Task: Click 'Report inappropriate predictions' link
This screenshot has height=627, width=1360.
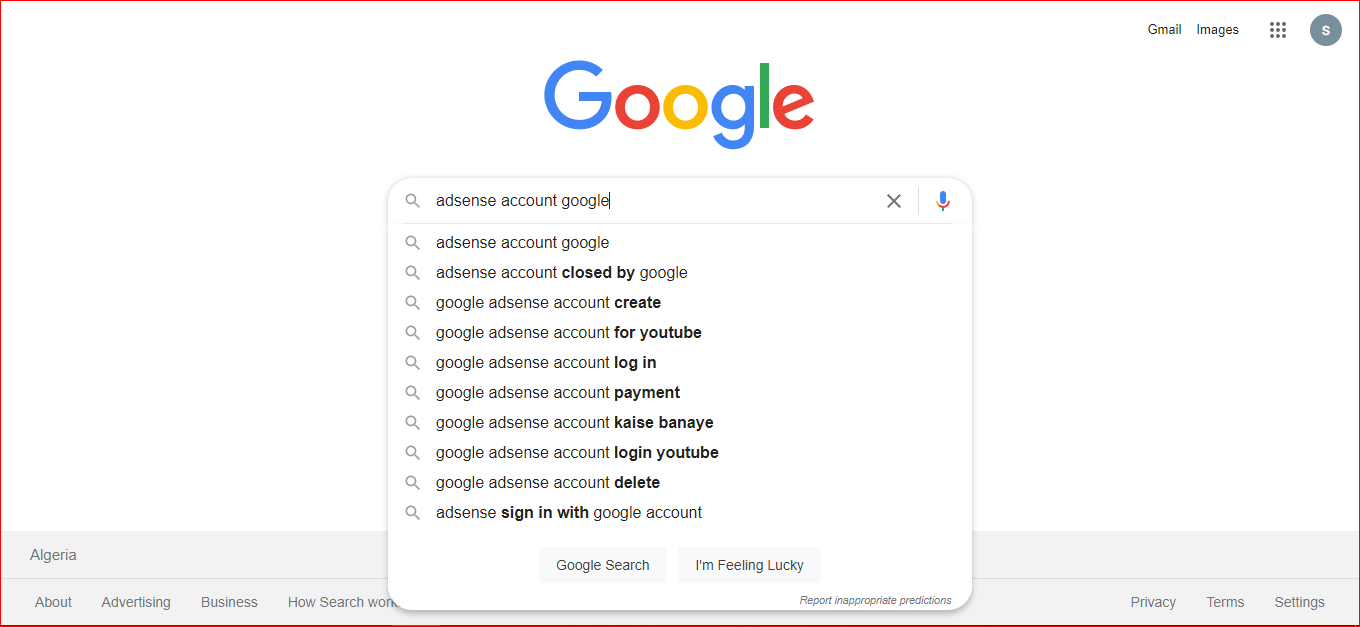Action: [x=875, y=601]
